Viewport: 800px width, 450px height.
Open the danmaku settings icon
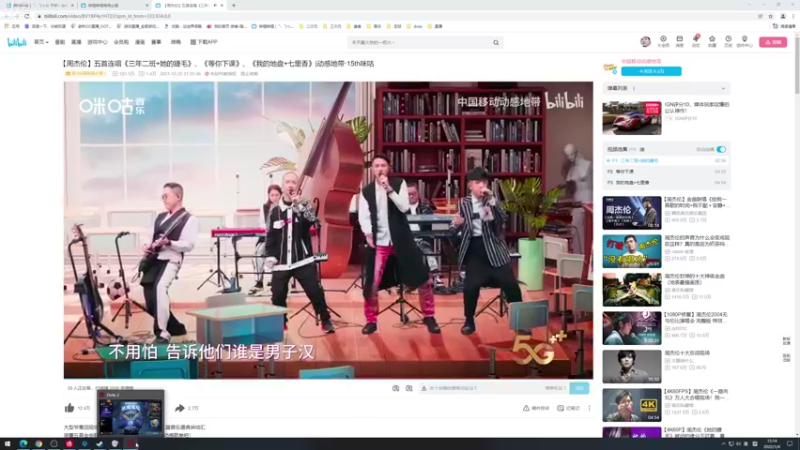(x=409, y=388)
